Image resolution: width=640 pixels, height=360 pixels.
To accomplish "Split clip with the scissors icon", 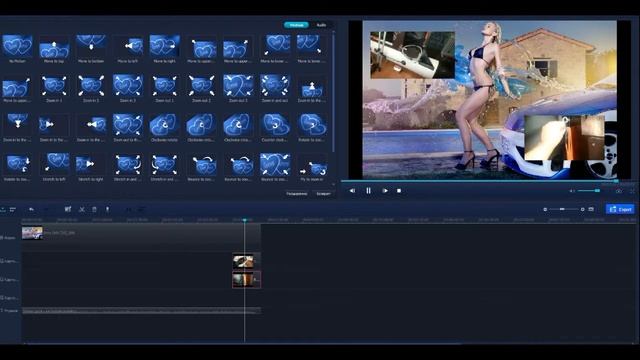I will 82,209.
